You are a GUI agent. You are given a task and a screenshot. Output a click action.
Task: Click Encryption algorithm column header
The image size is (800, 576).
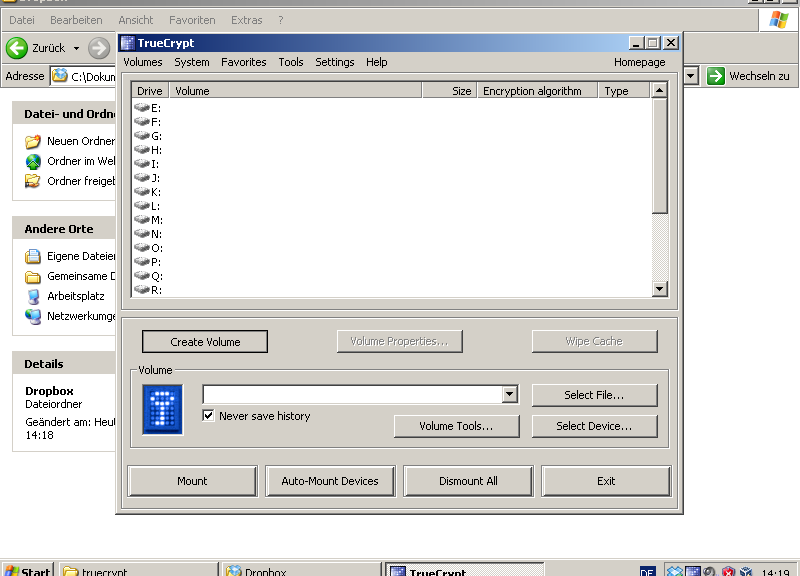(x=537, y=91)
